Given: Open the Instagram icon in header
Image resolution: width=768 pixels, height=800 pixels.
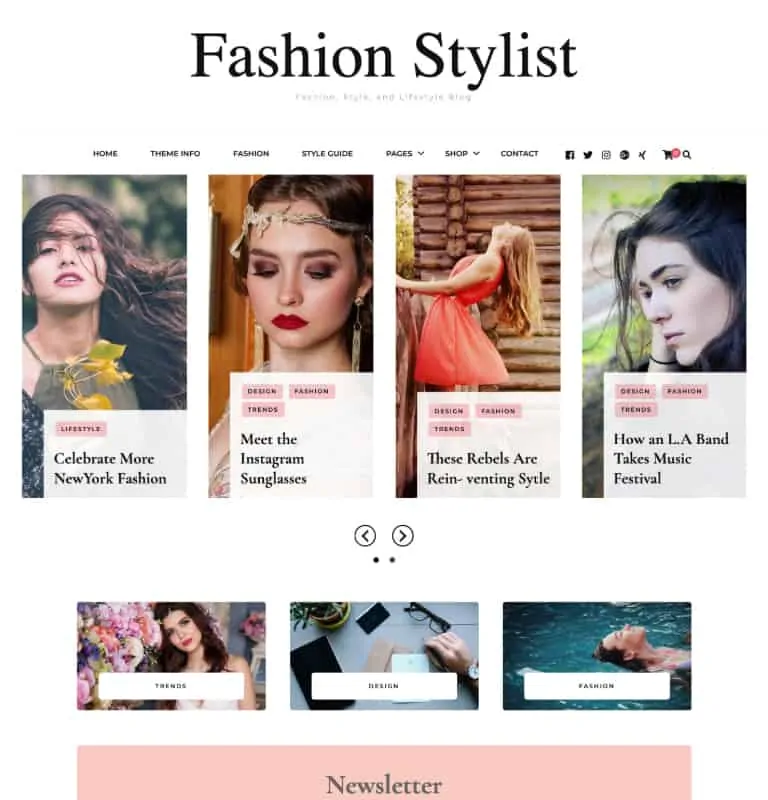Looking at the screenshot, I should [606, 155].
